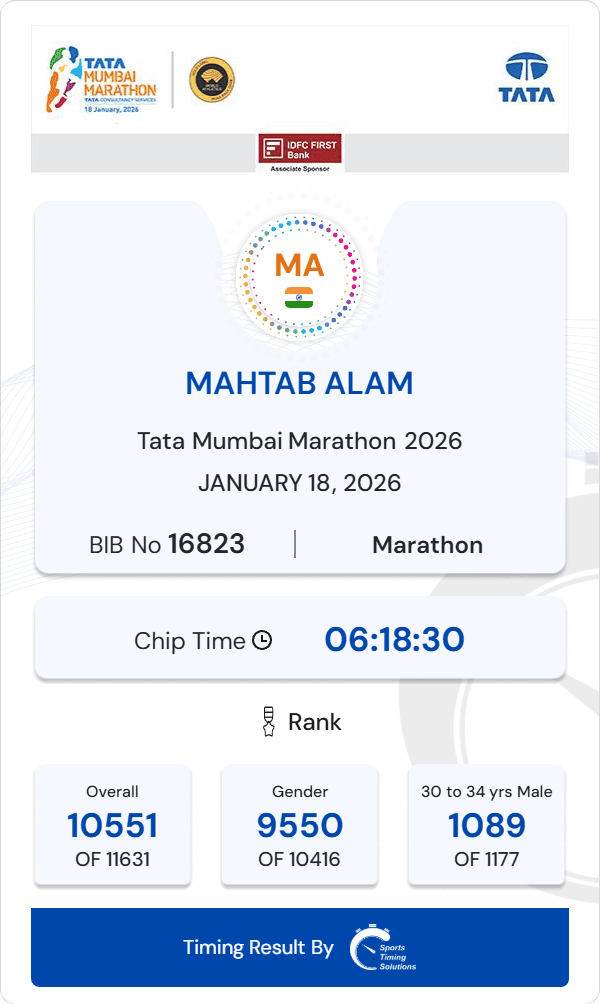The width and height of the screenshot is (600, 1004).
Task: Click the MA avatar circle
Action: [300, 275]
